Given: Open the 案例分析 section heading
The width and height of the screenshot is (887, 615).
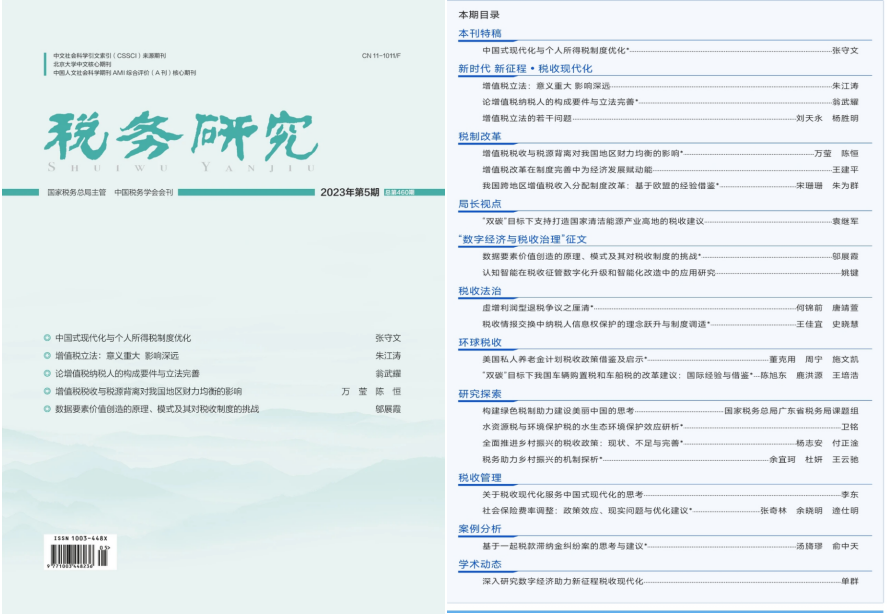Looking at the screenshot, I should point(479,529).
